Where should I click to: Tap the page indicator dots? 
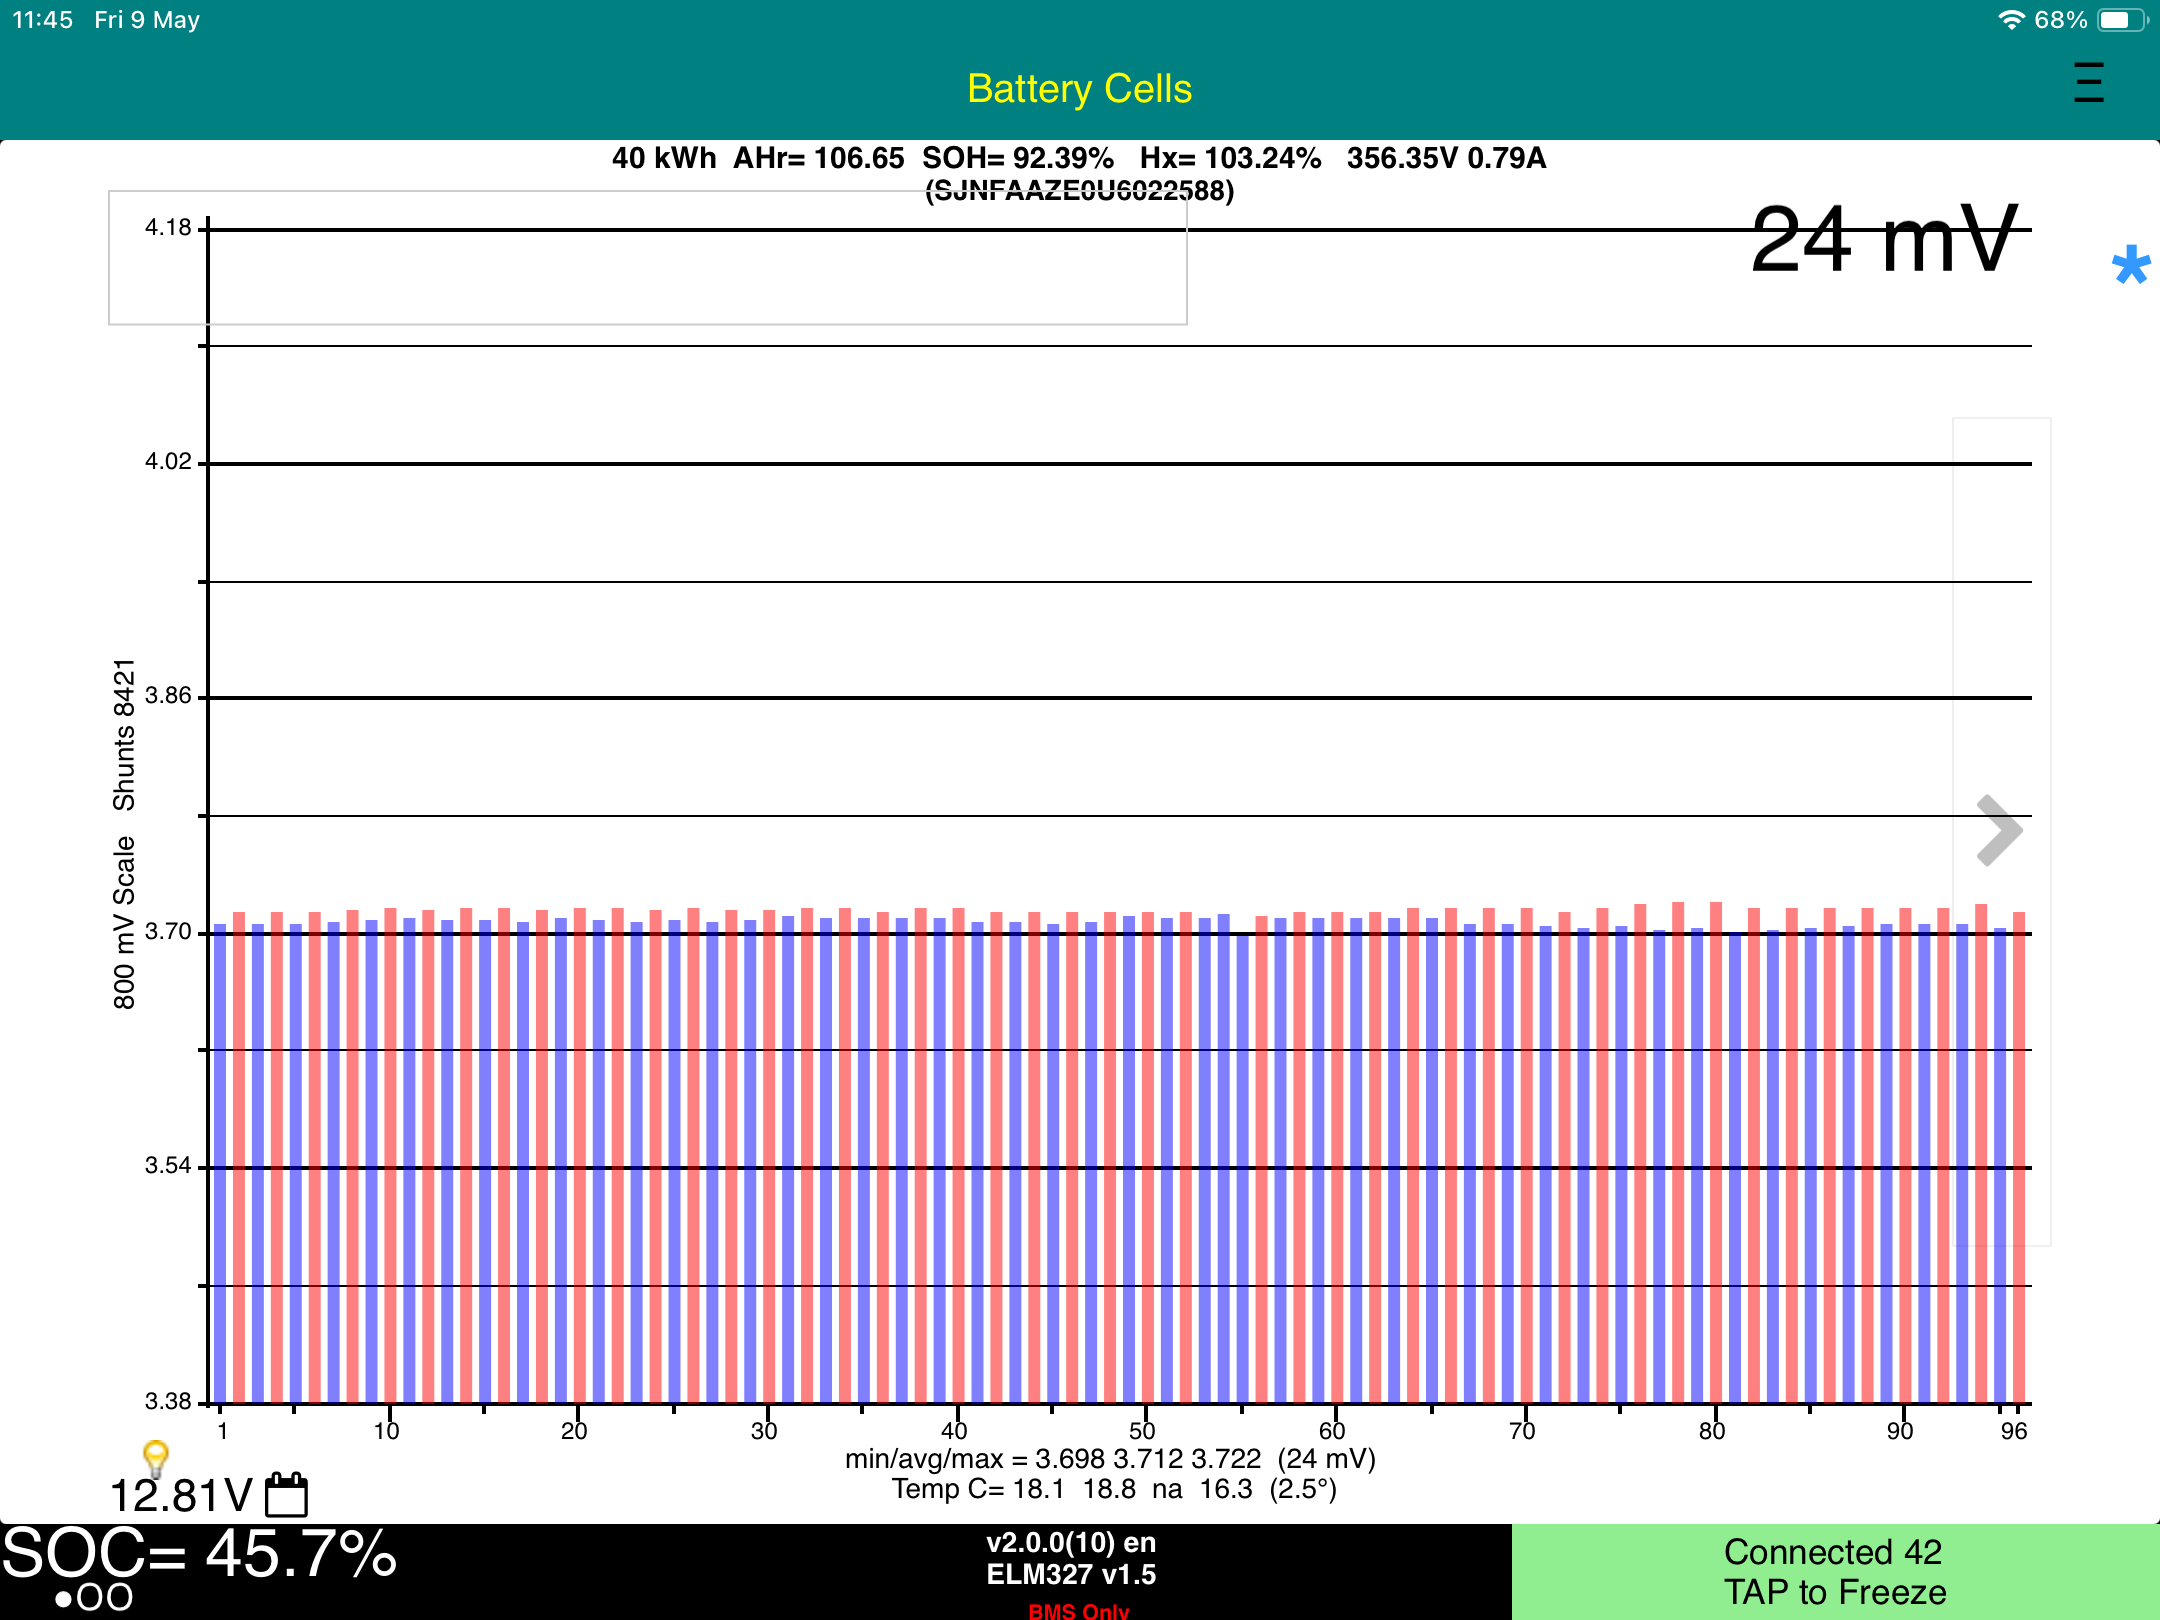point(93,1598)
